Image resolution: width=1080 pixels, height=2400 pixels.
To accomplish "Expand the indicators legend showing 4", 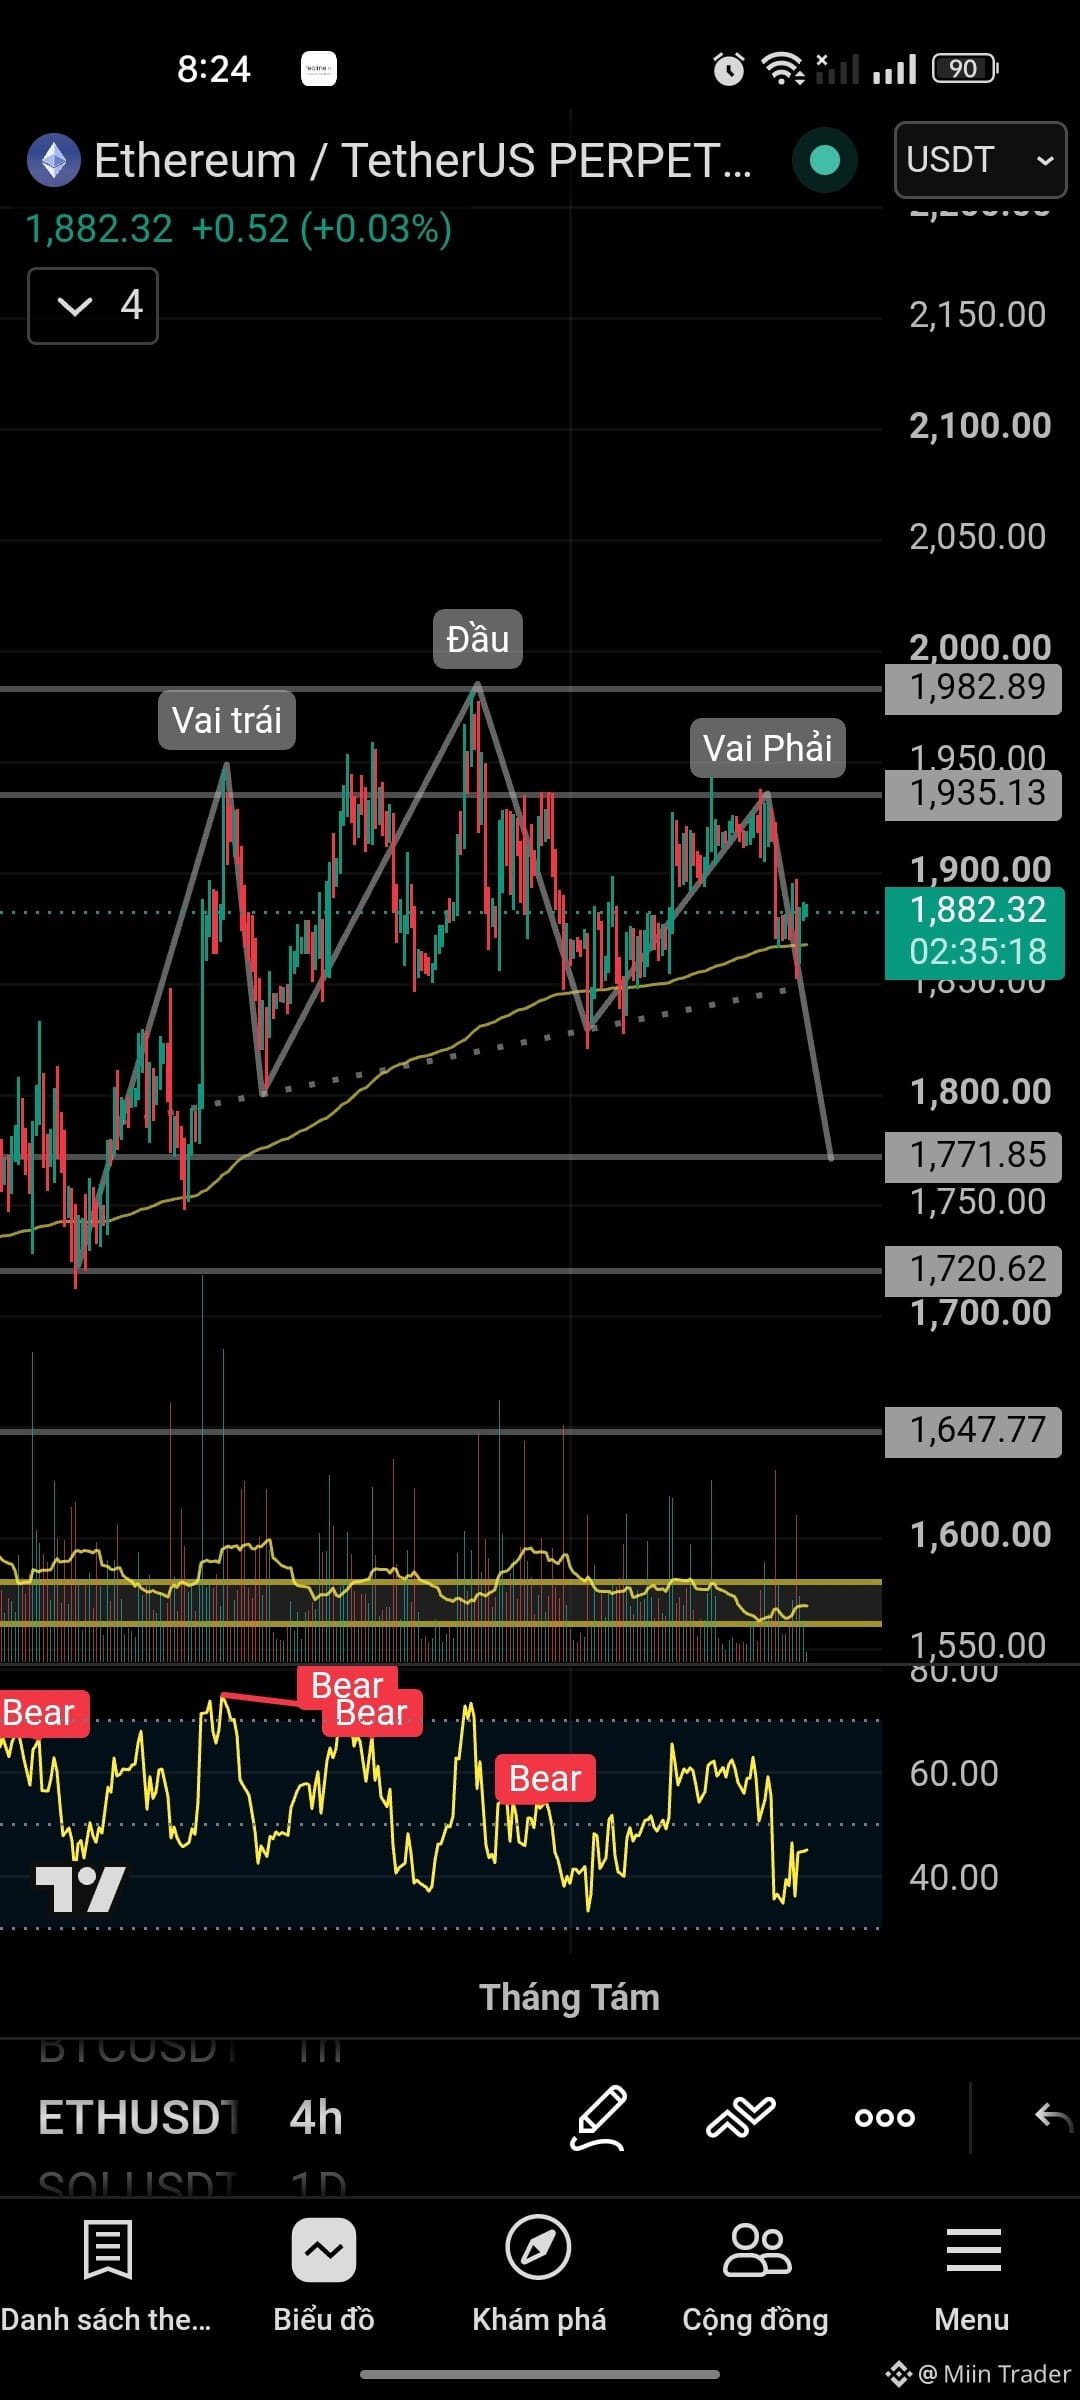I will coord(93,306).
